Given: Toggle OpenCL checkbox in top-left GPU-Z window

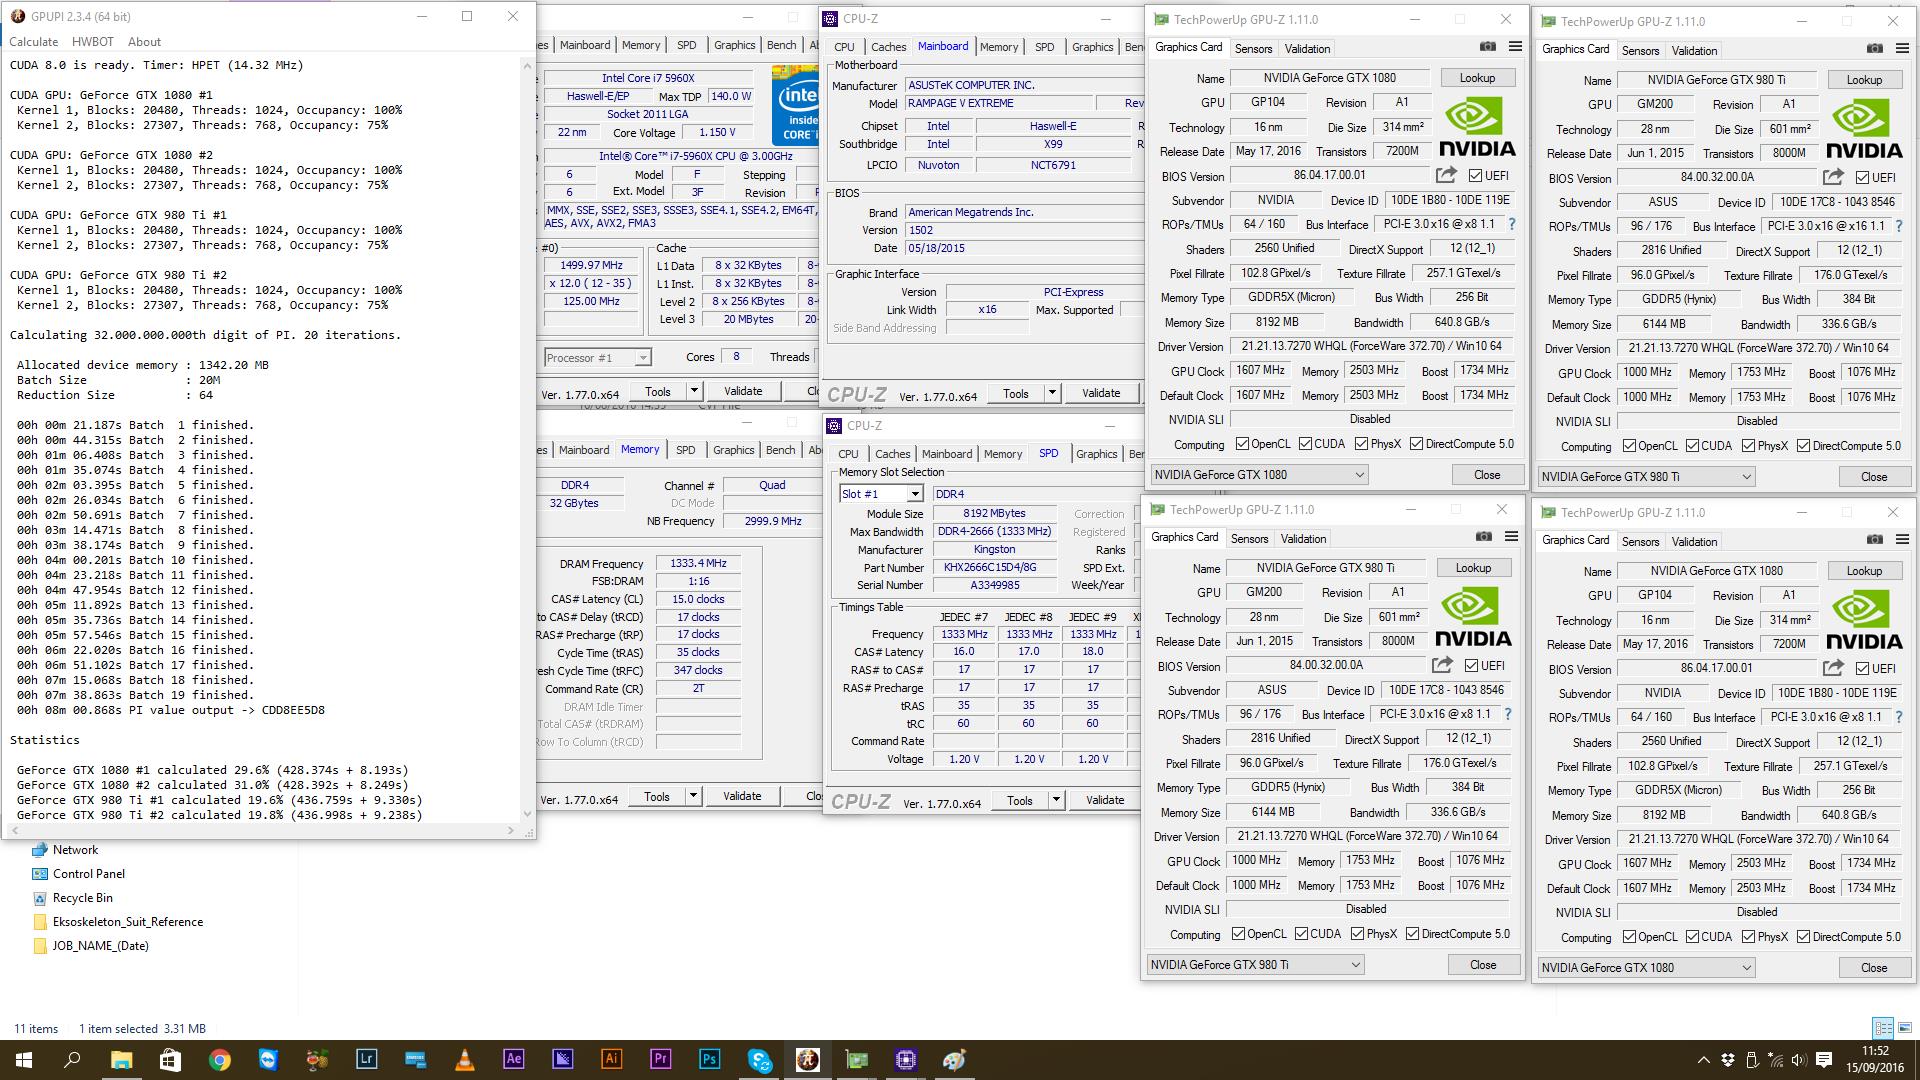Looking at the screenshot, I should coord(1242,444).
